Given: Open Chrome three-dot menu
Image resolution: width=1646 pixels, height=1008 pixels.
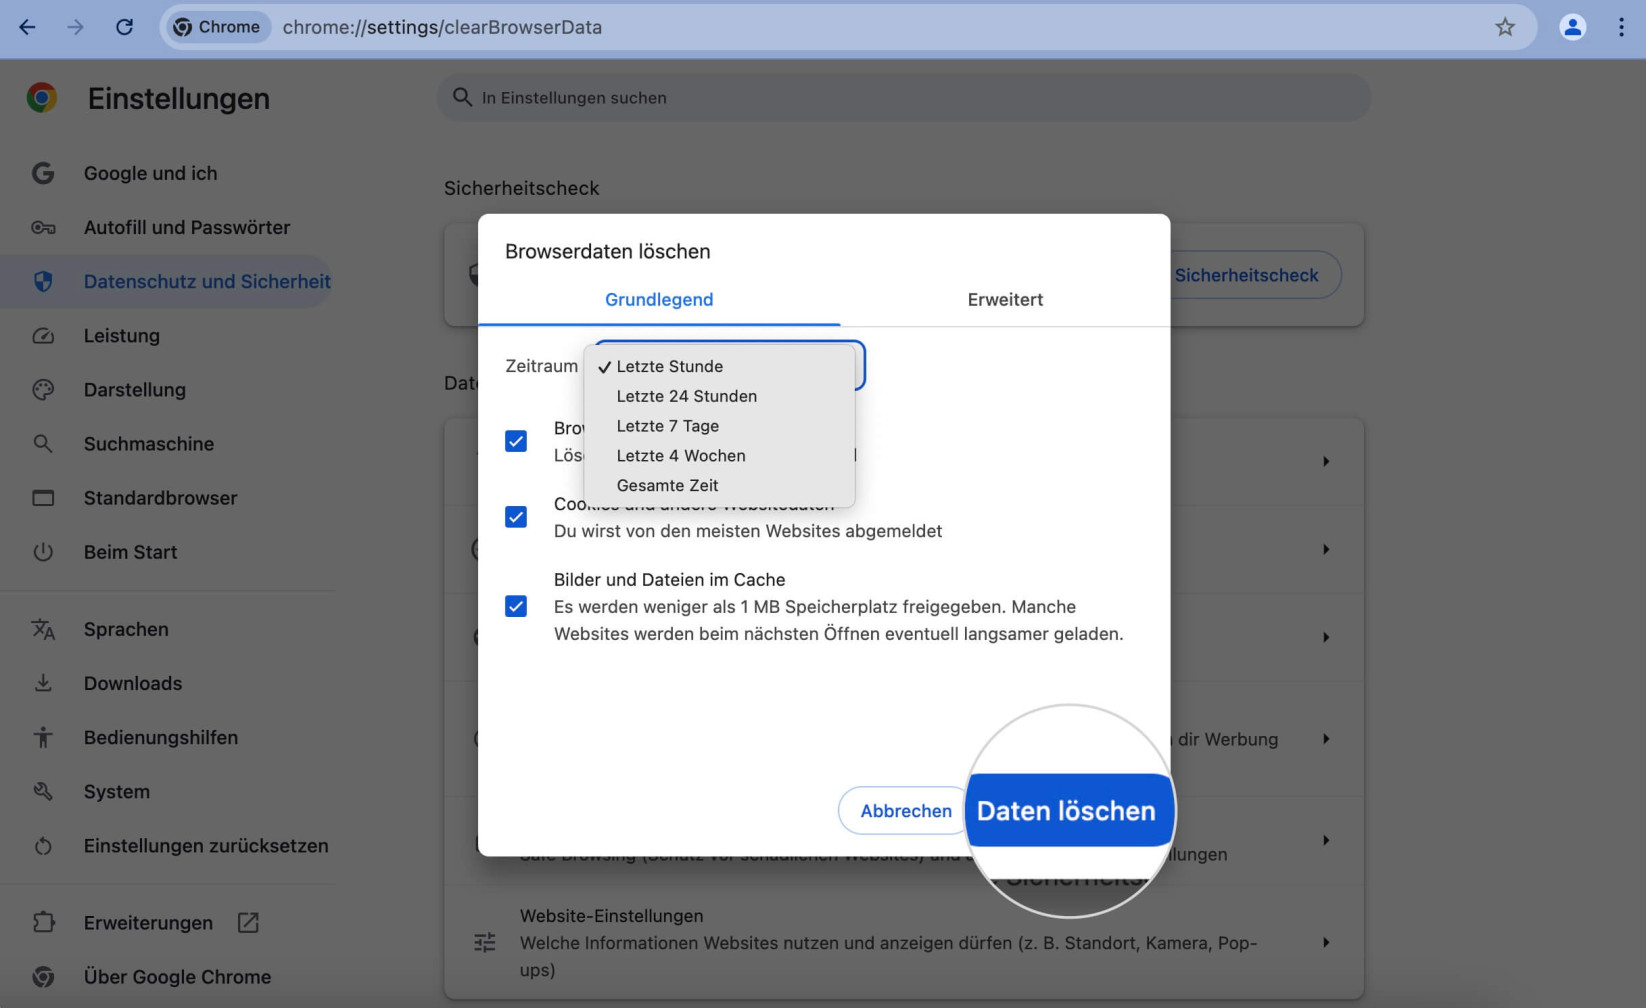Looking at the screenshot, I should pyautogui.click(x=1621, y=27).
